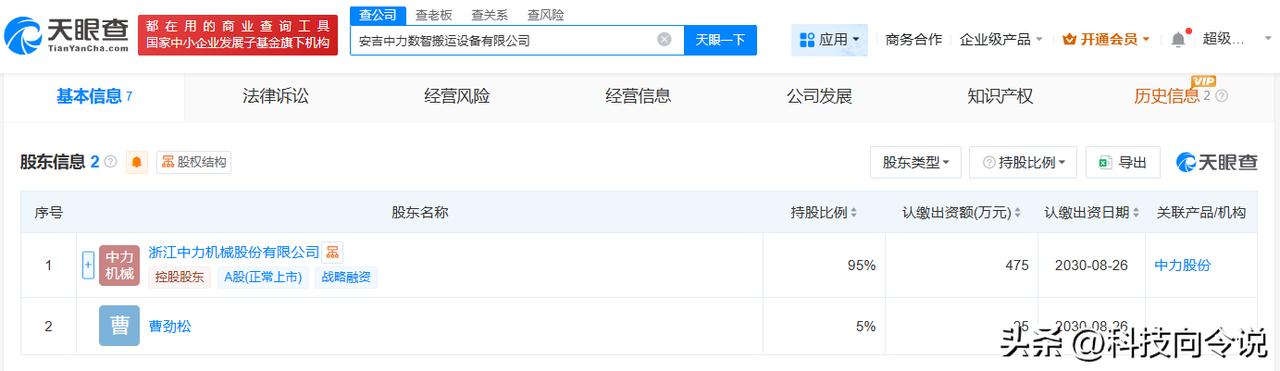Click the help icon next to 股东信息 2

111,162
